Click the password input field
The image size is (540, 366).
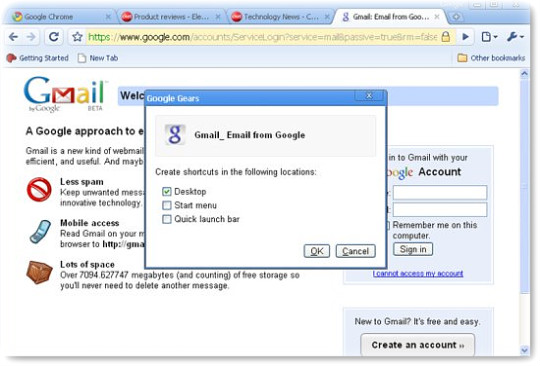(440, 210)
